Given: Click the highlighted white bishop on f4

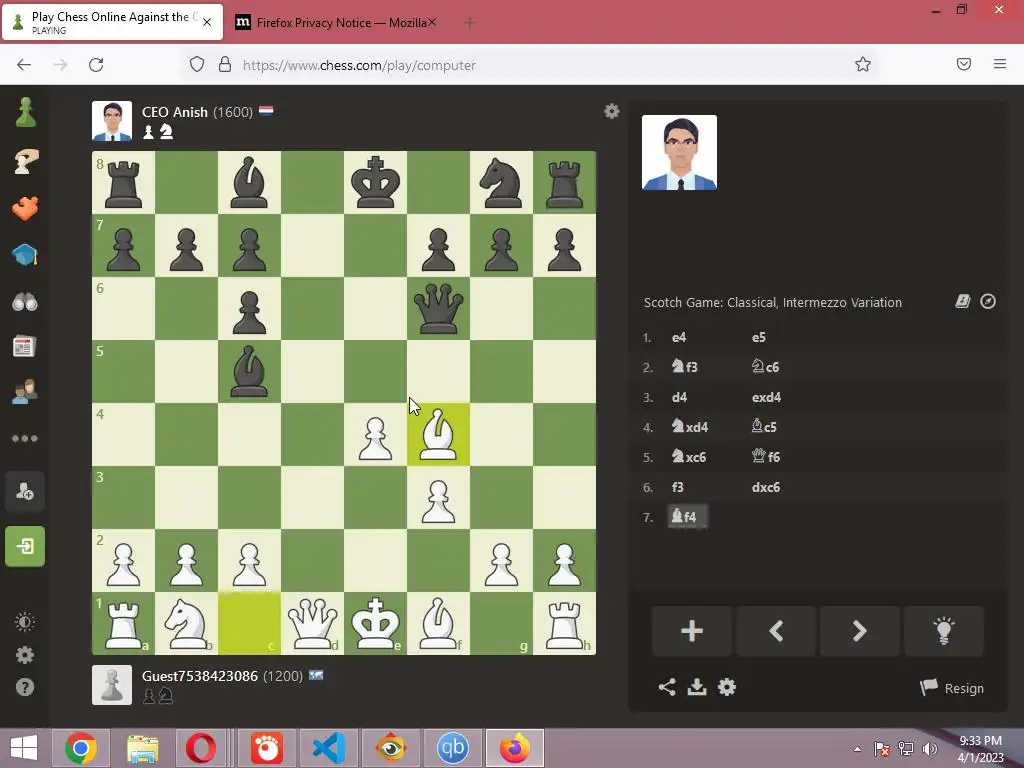Looking at the screenshot, I should [x=438, y=434].
